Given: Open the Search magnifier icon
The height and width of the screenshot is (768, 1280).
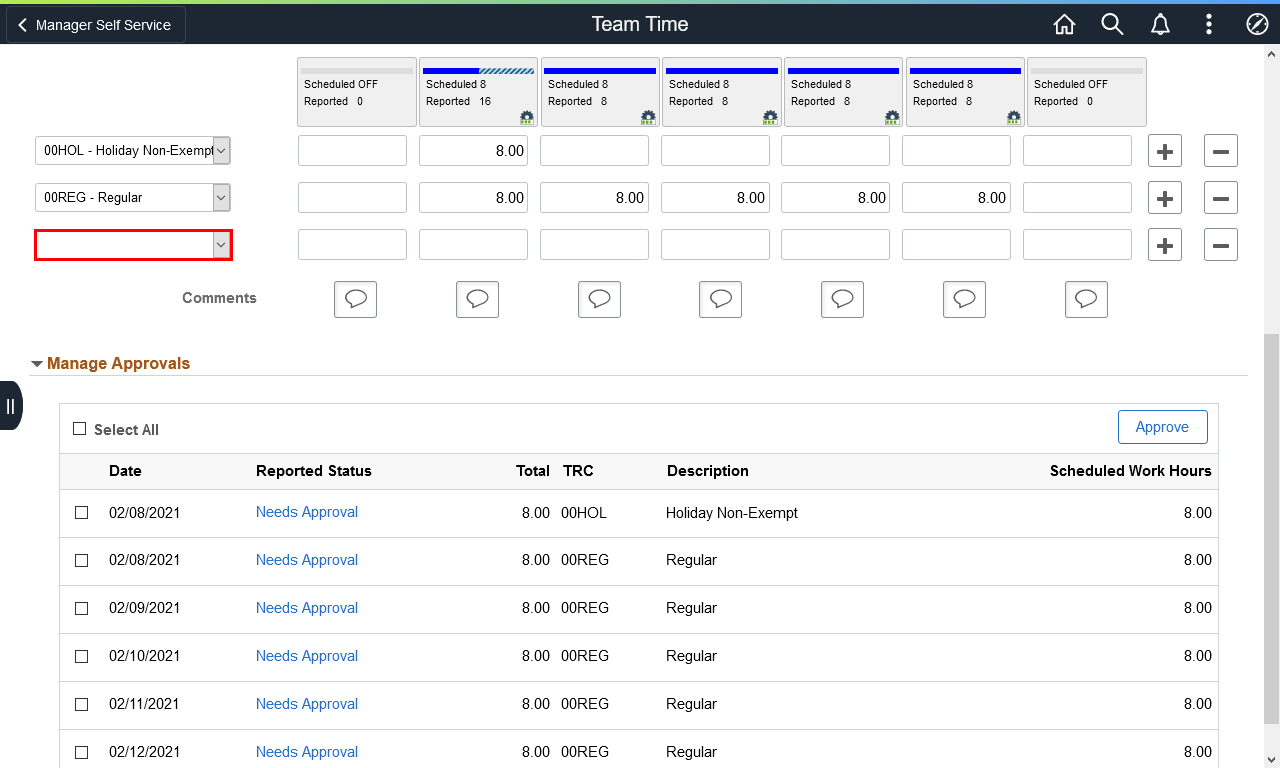Looking at the screenshot, I should click(x=1112, y=24).
